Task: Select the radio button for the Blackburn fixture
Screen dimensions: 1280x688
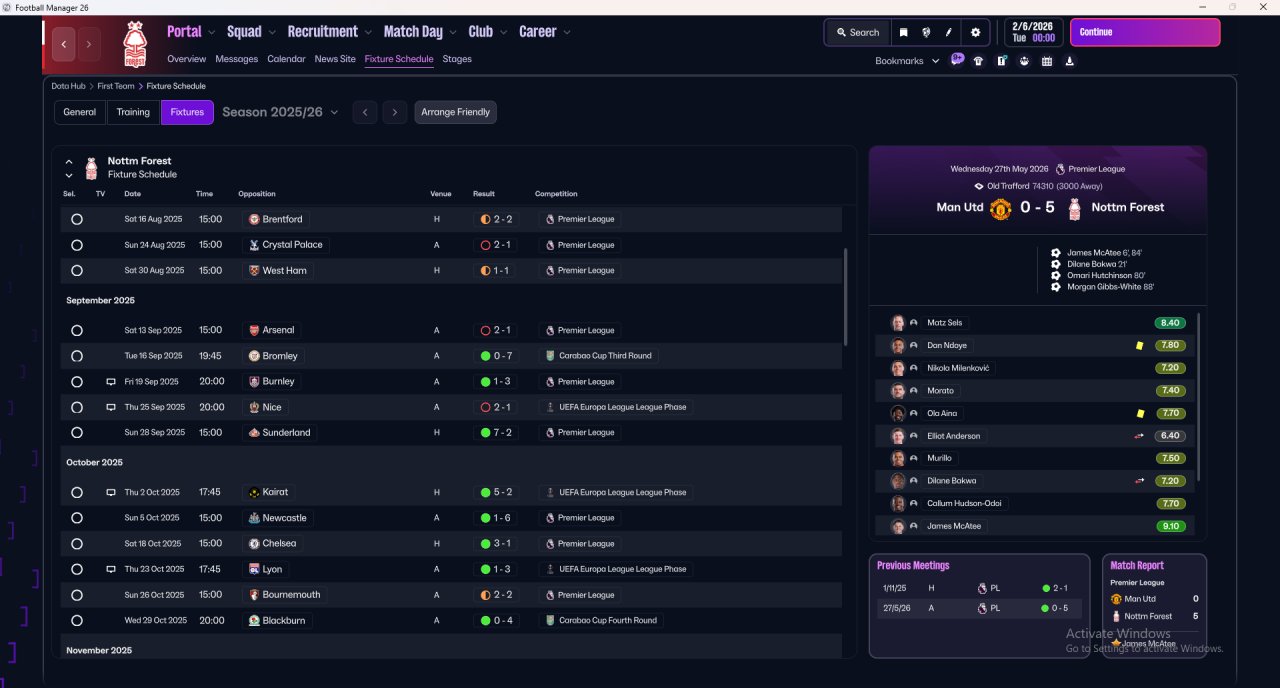Action: [77, 620]
